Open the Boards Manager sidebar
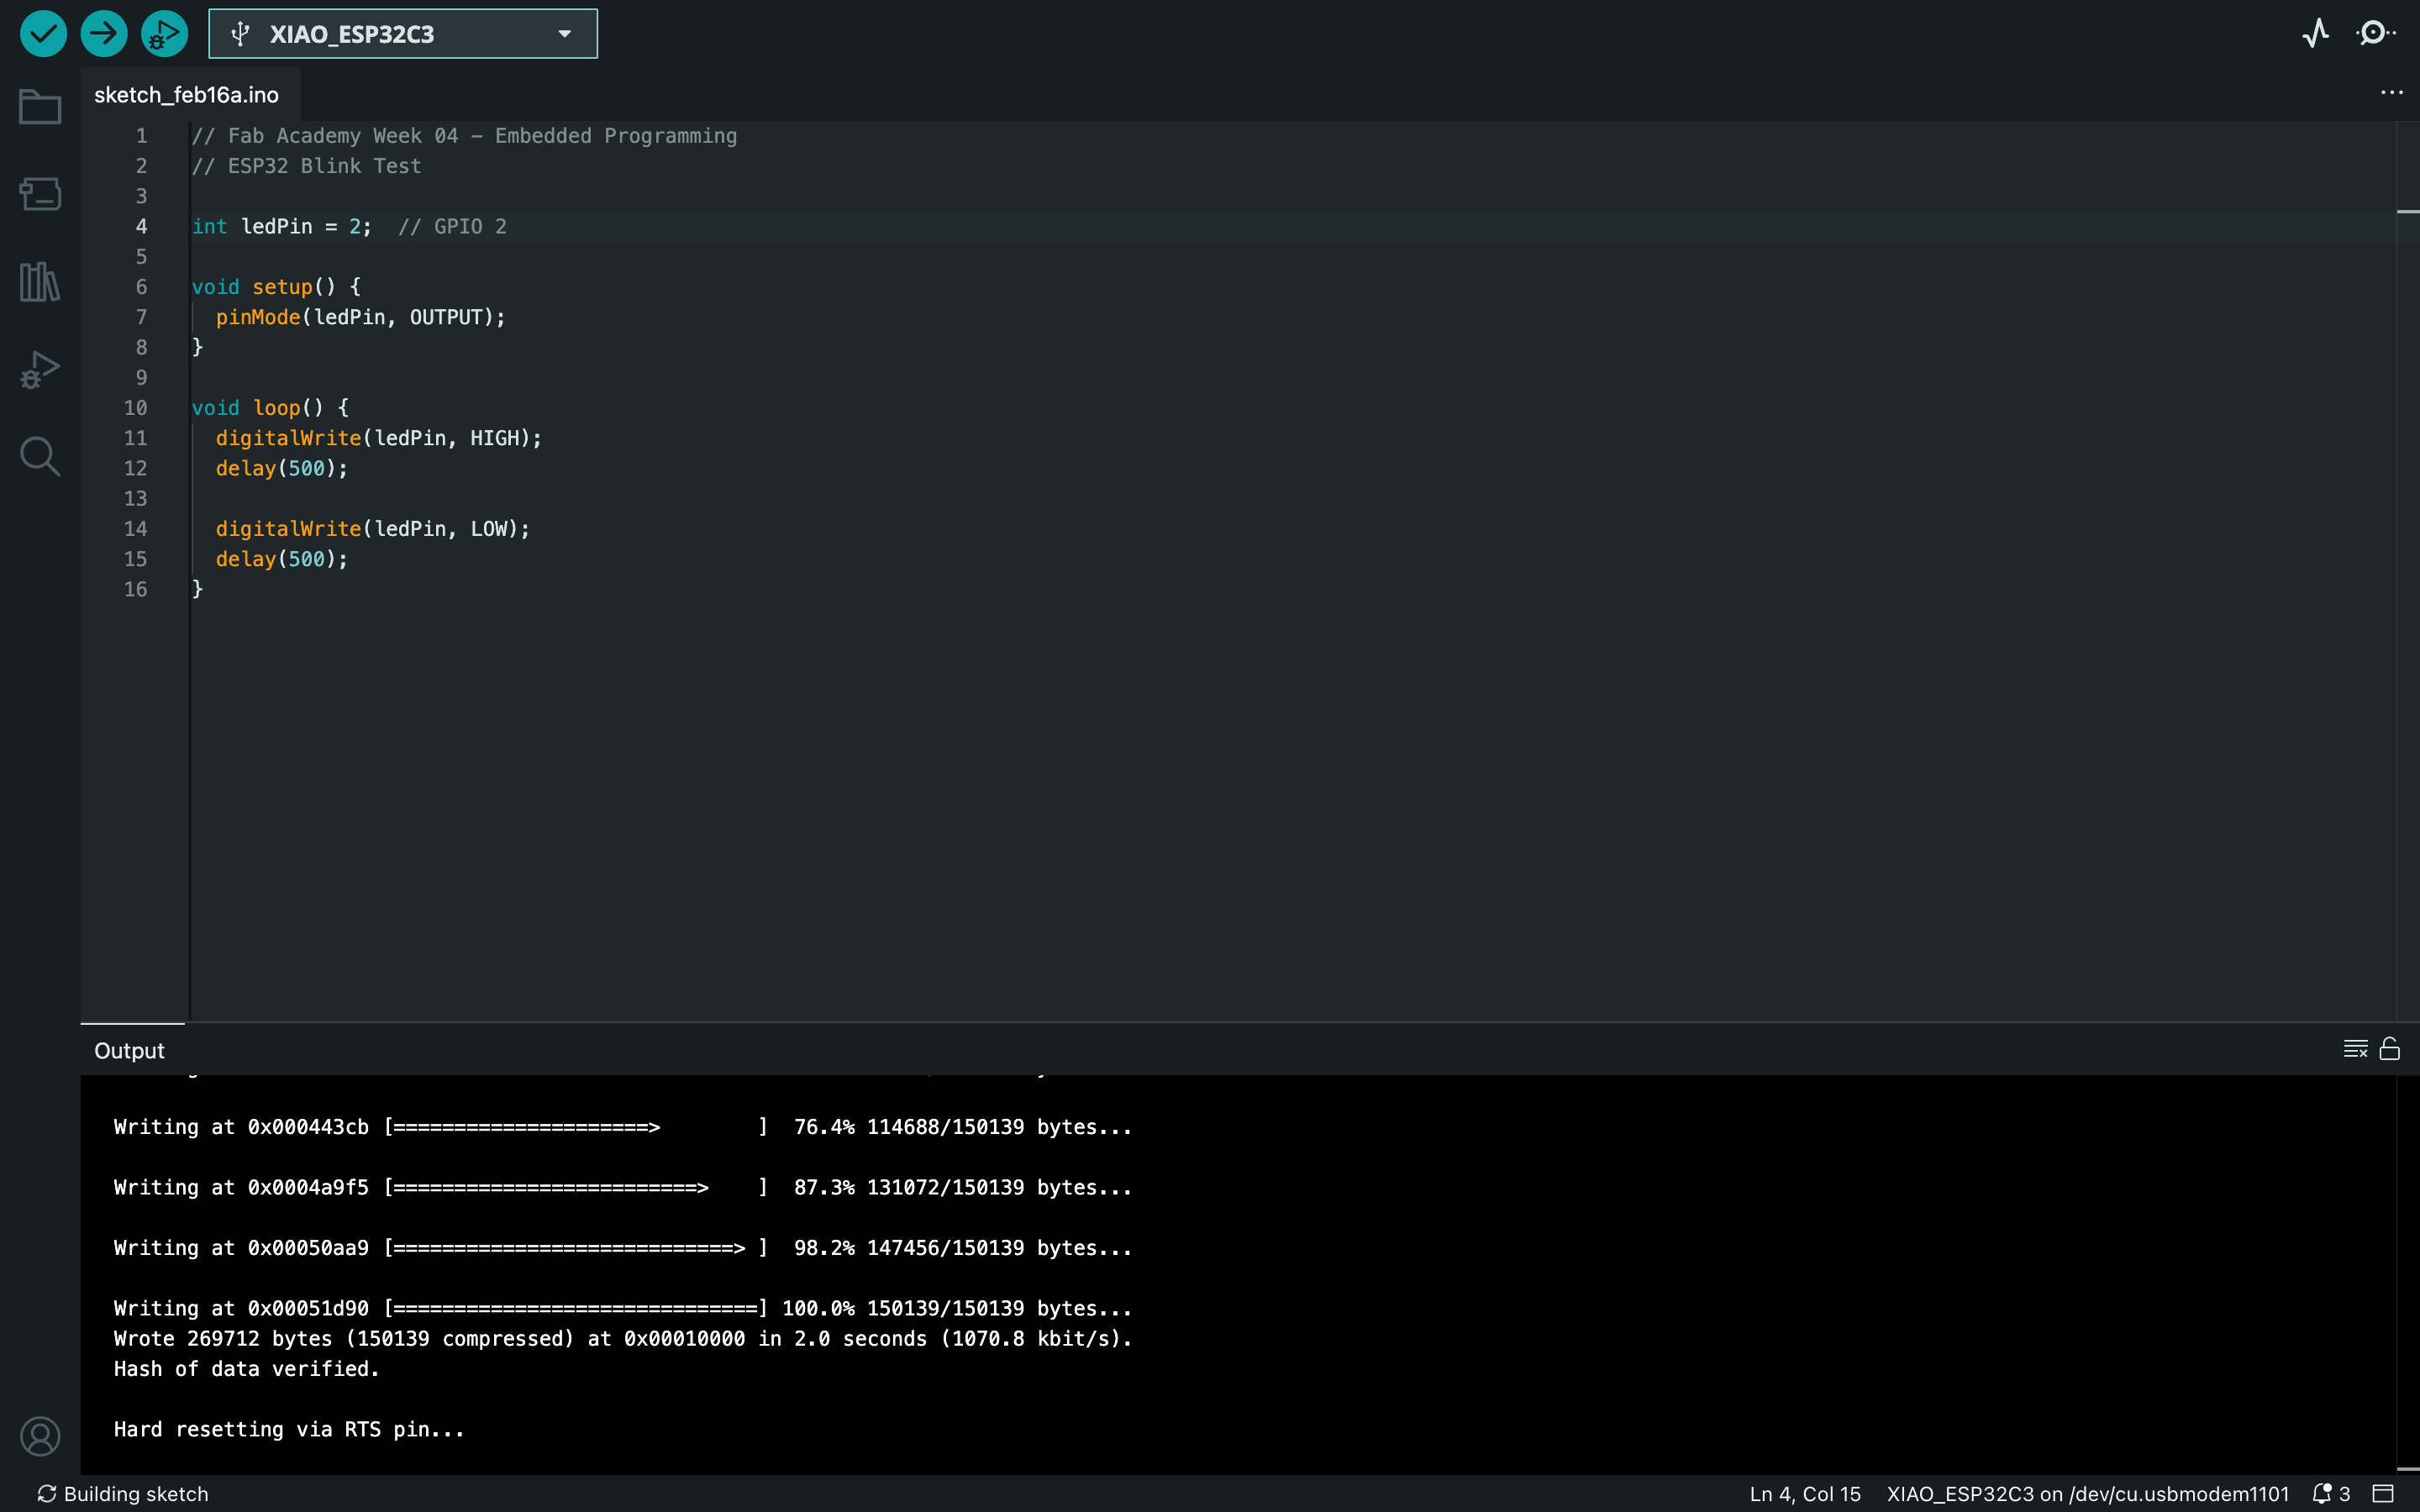This screenshot has height=1512, width=2420. 40,194
